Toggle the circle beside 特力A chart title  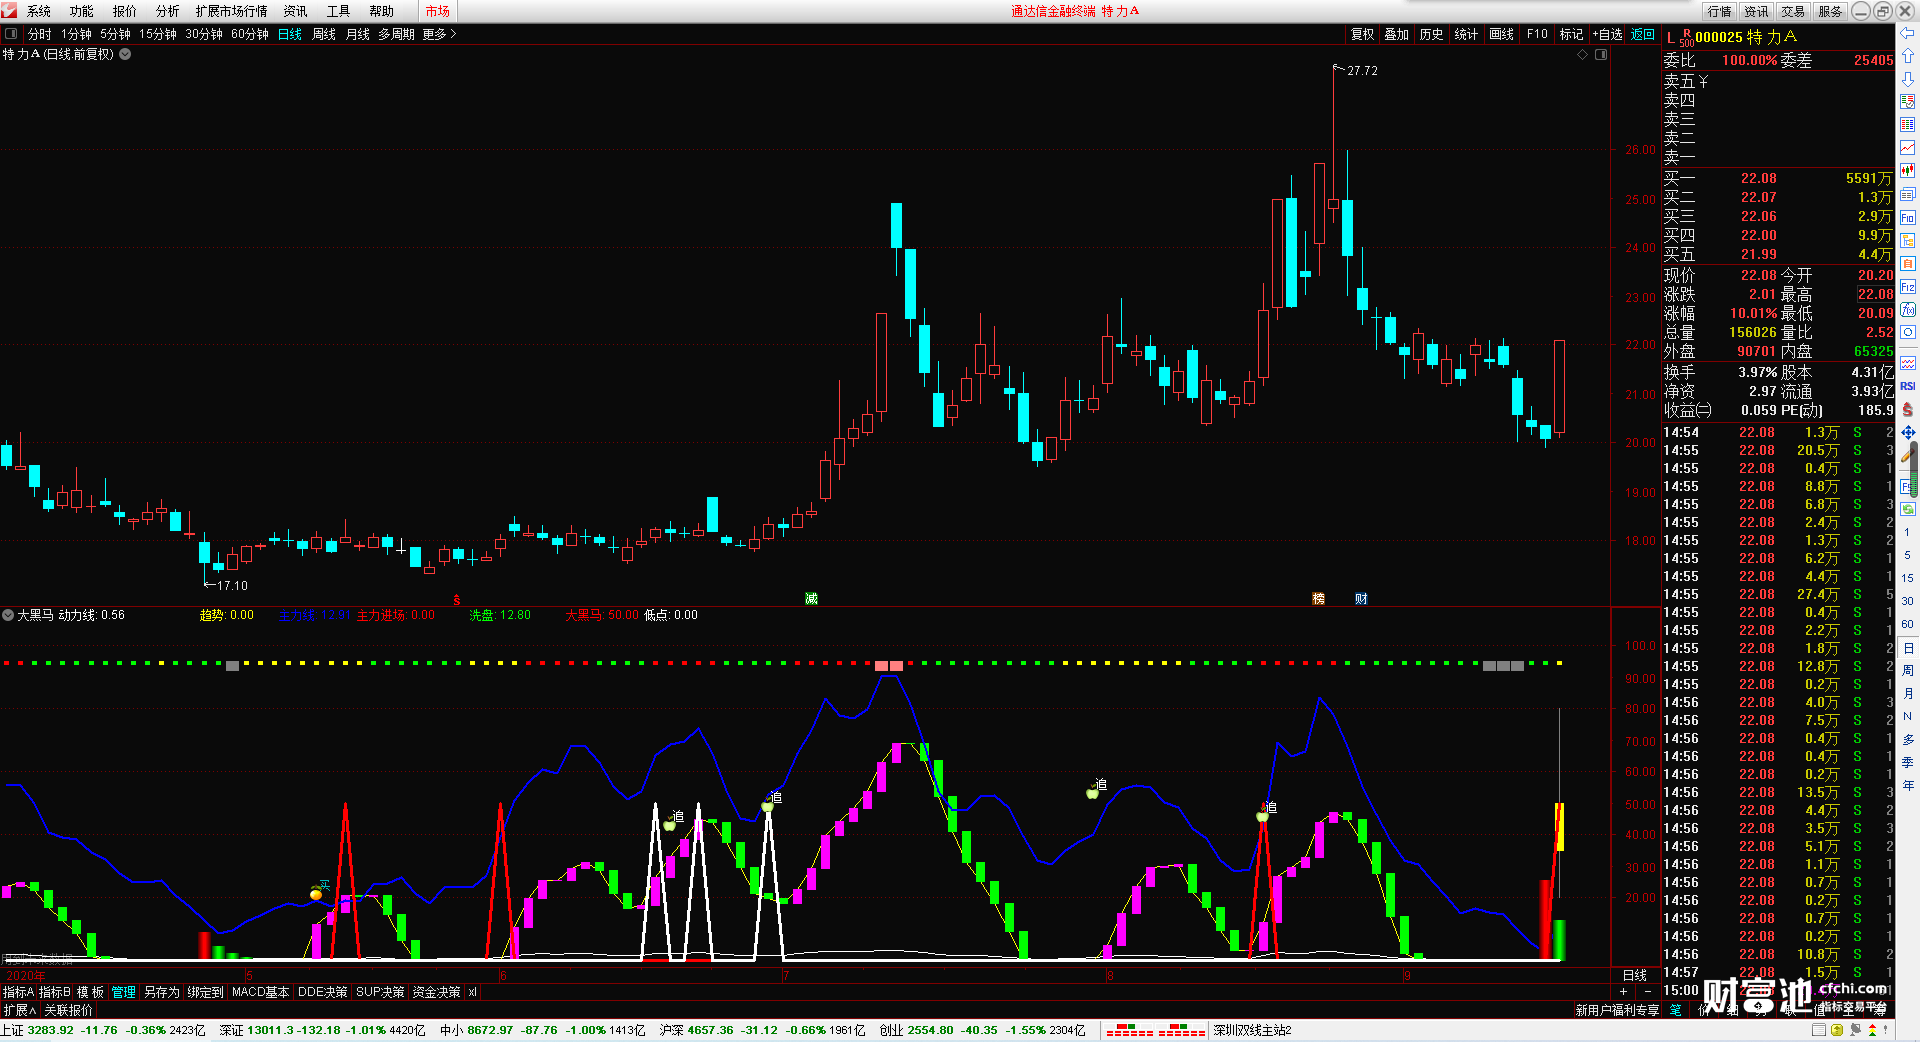[125, 54]
